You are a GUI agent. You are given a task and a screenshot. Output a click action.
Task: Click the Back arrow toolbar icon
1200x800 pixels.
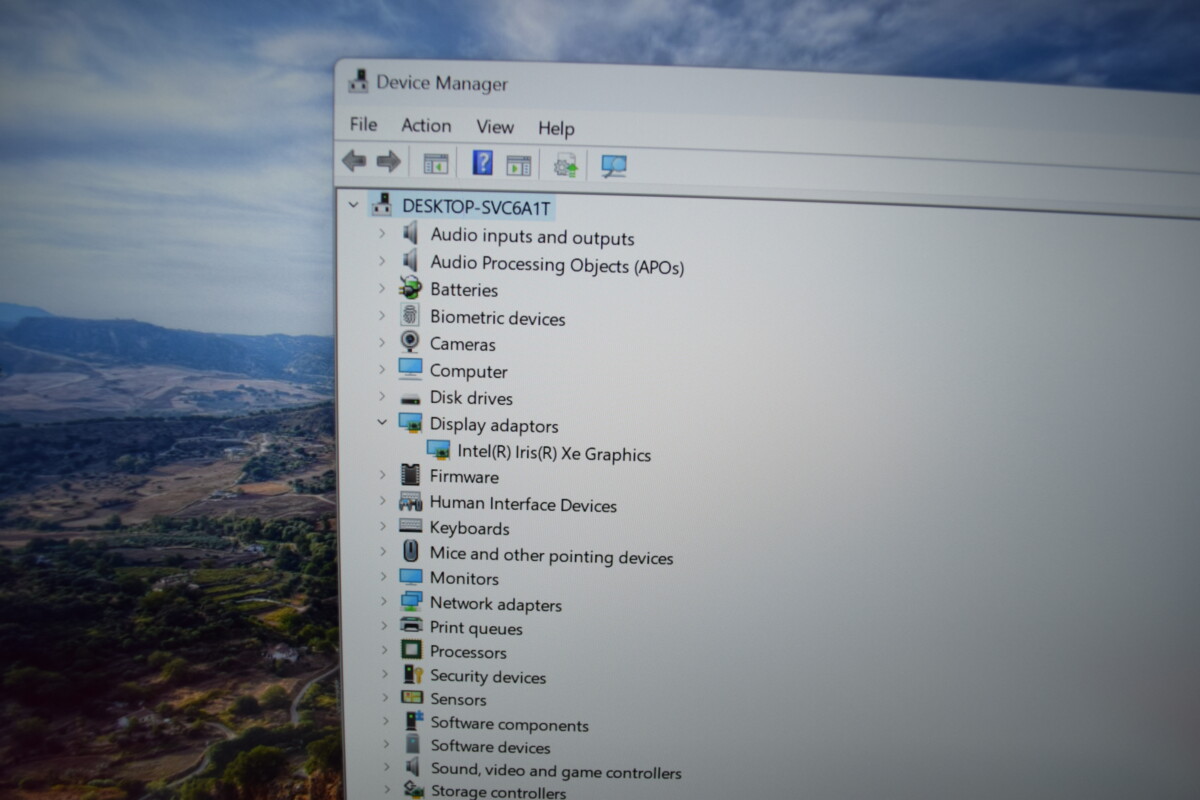pos(354,160)
